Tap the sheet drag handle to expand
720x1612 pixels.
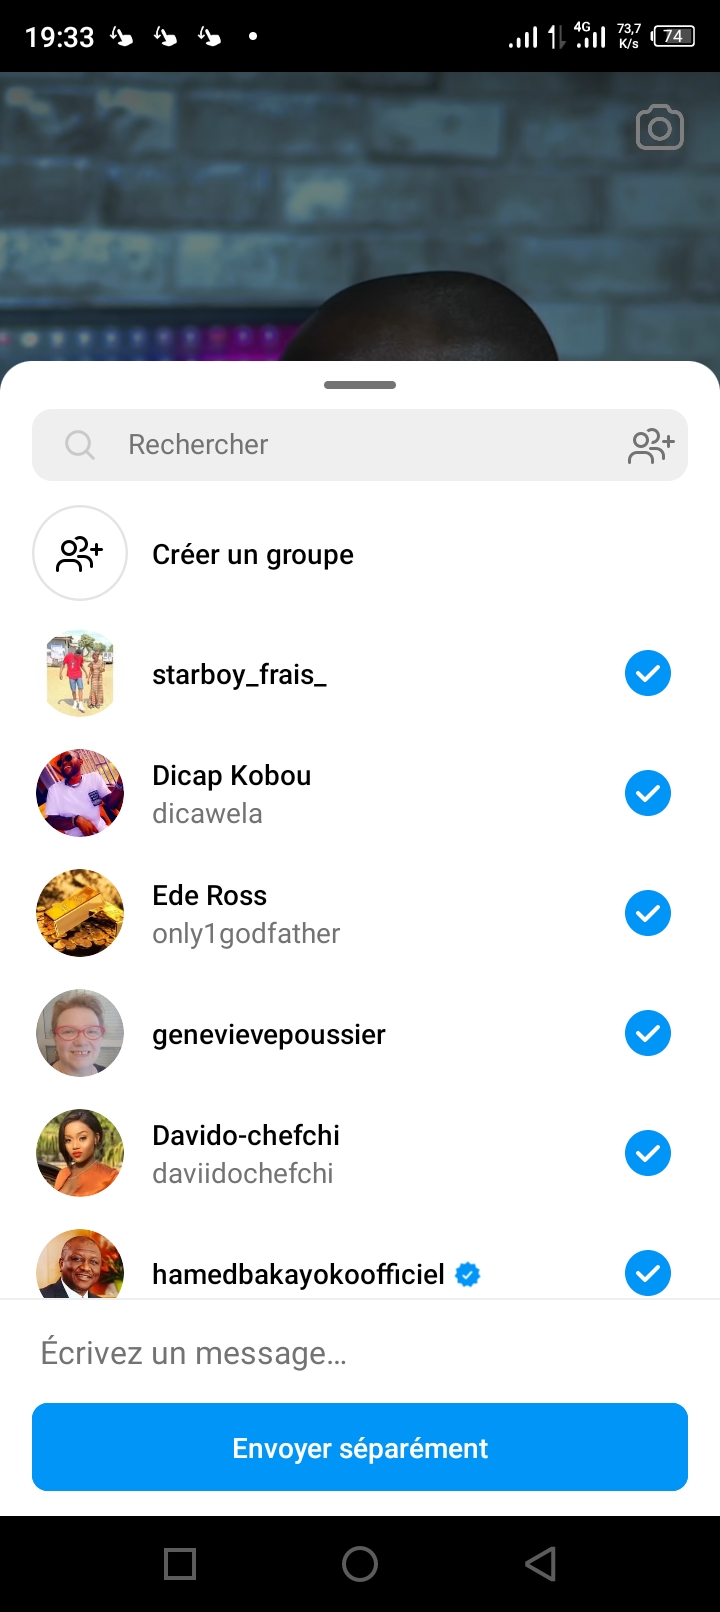click(360, 385)
